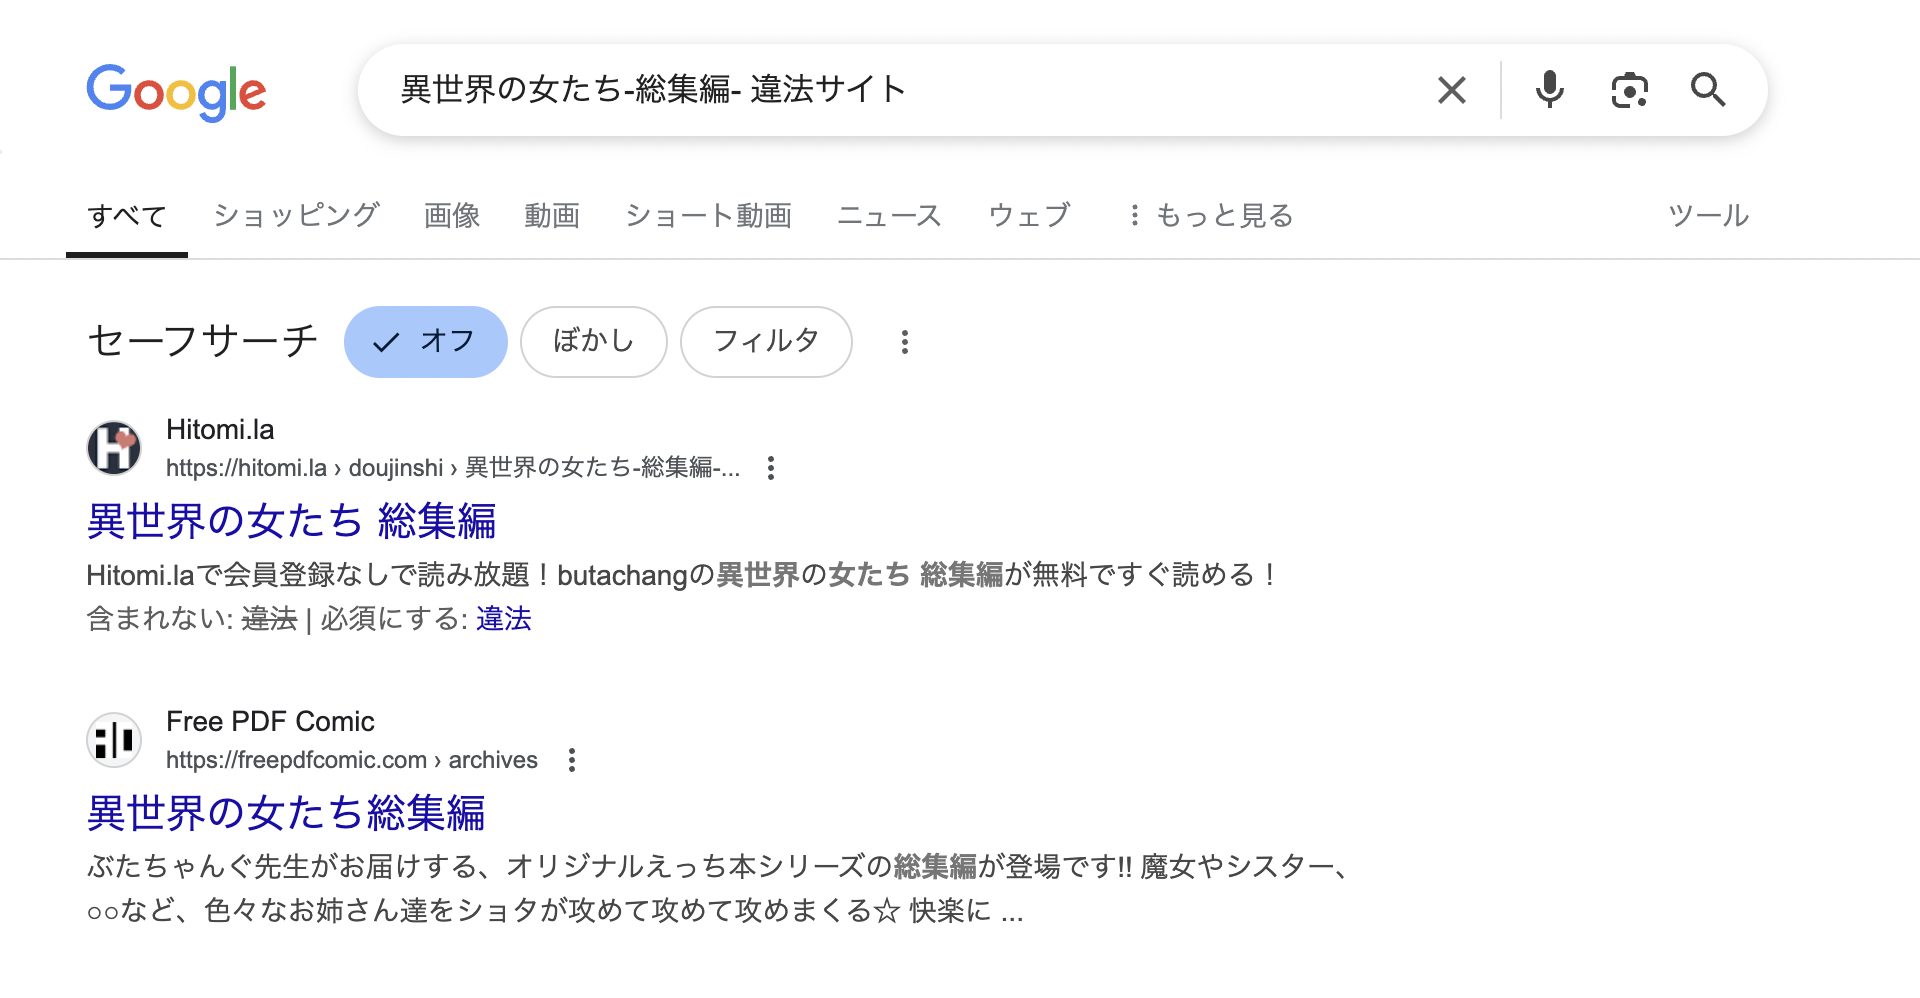Click the Google logo to return home
The image size is (1920, 998).
(176, 91)
